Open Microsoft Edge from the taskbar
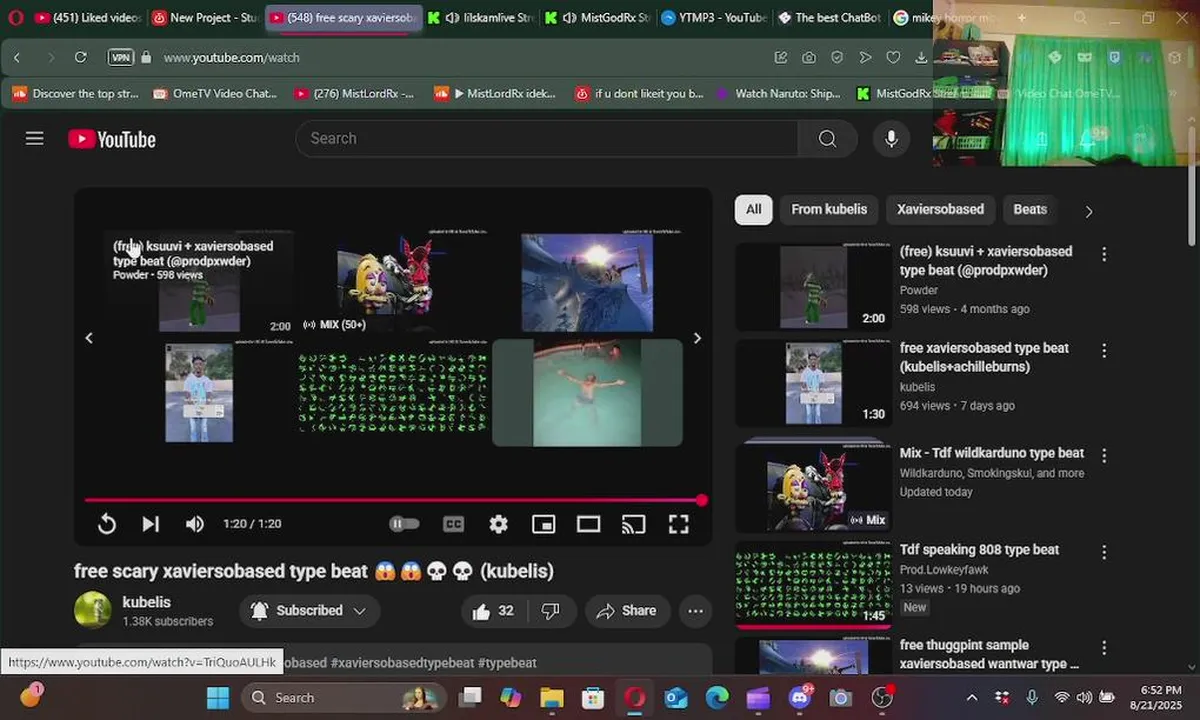The width and height of the screenshot is (1200, 720). pos(717,698)
